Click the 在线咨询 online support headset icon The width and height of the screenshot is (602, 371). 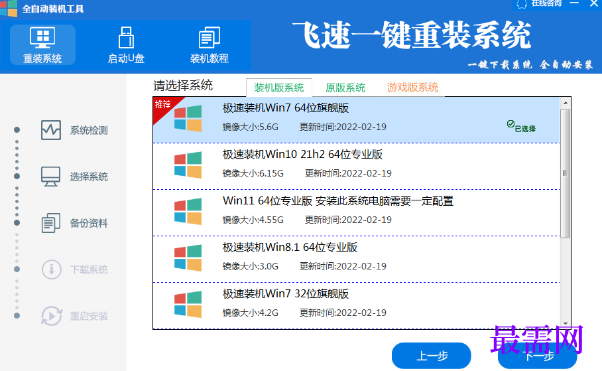tap(521, 4)
